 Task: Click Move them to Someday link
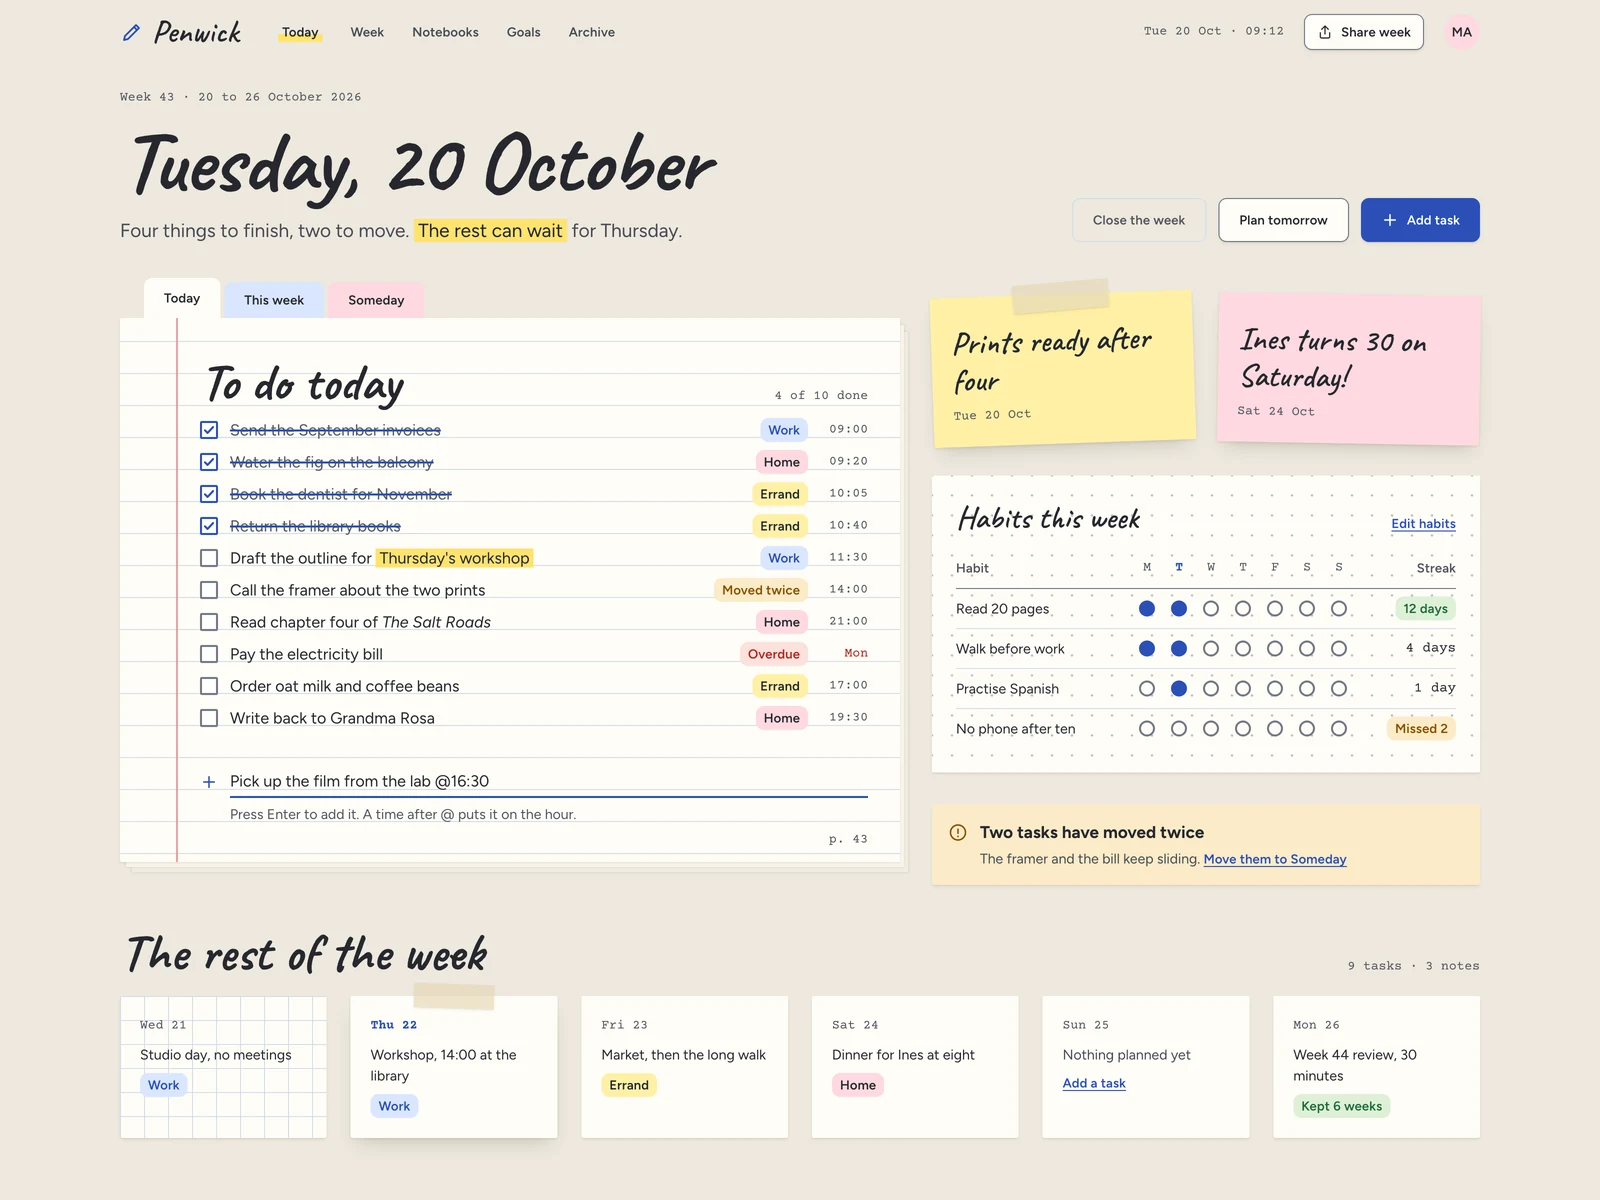(1275, 859)
